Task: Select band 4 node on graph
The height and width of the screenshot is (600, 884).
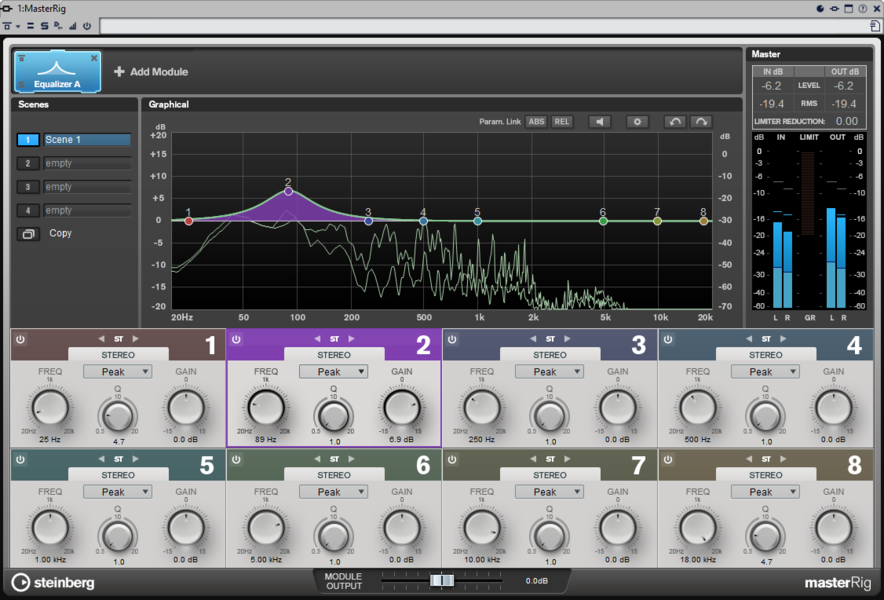Action: [423, 221]
